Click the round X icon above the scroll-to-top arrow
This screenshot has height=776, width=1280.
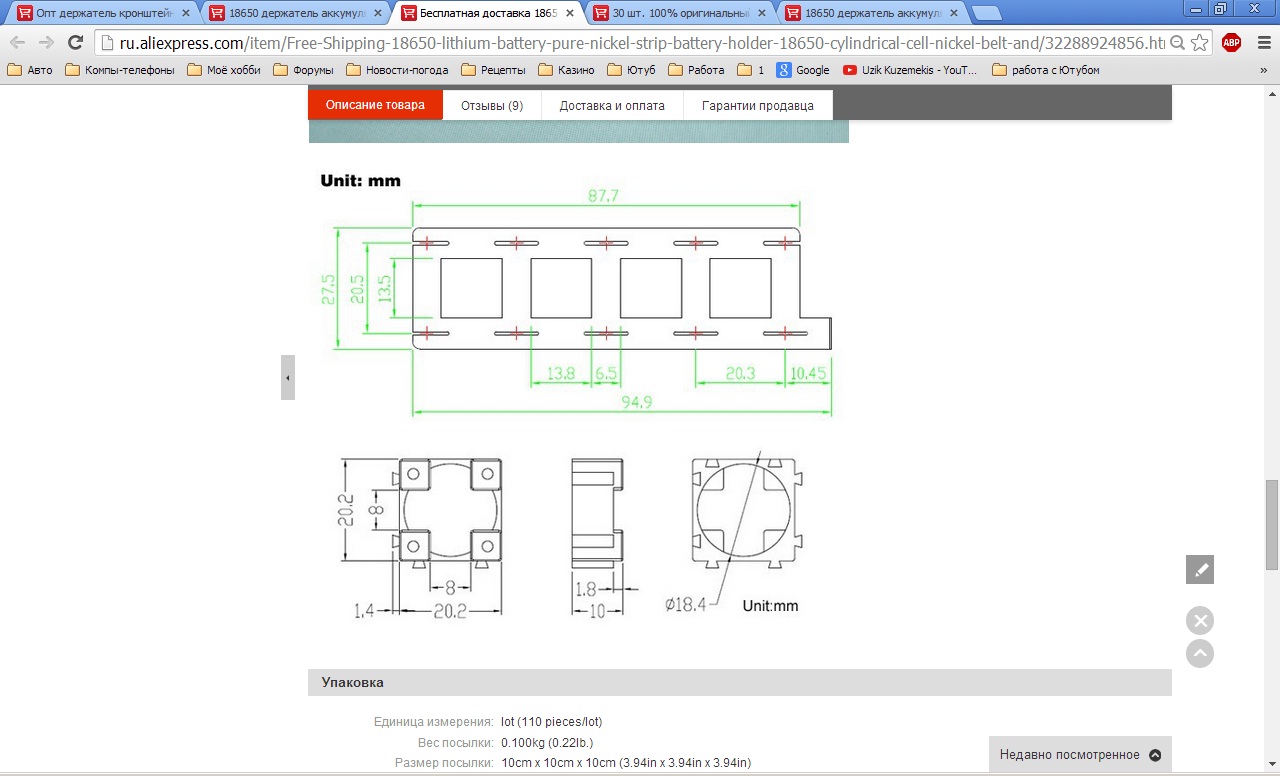pyautogui.click(x=1200, y=621)
